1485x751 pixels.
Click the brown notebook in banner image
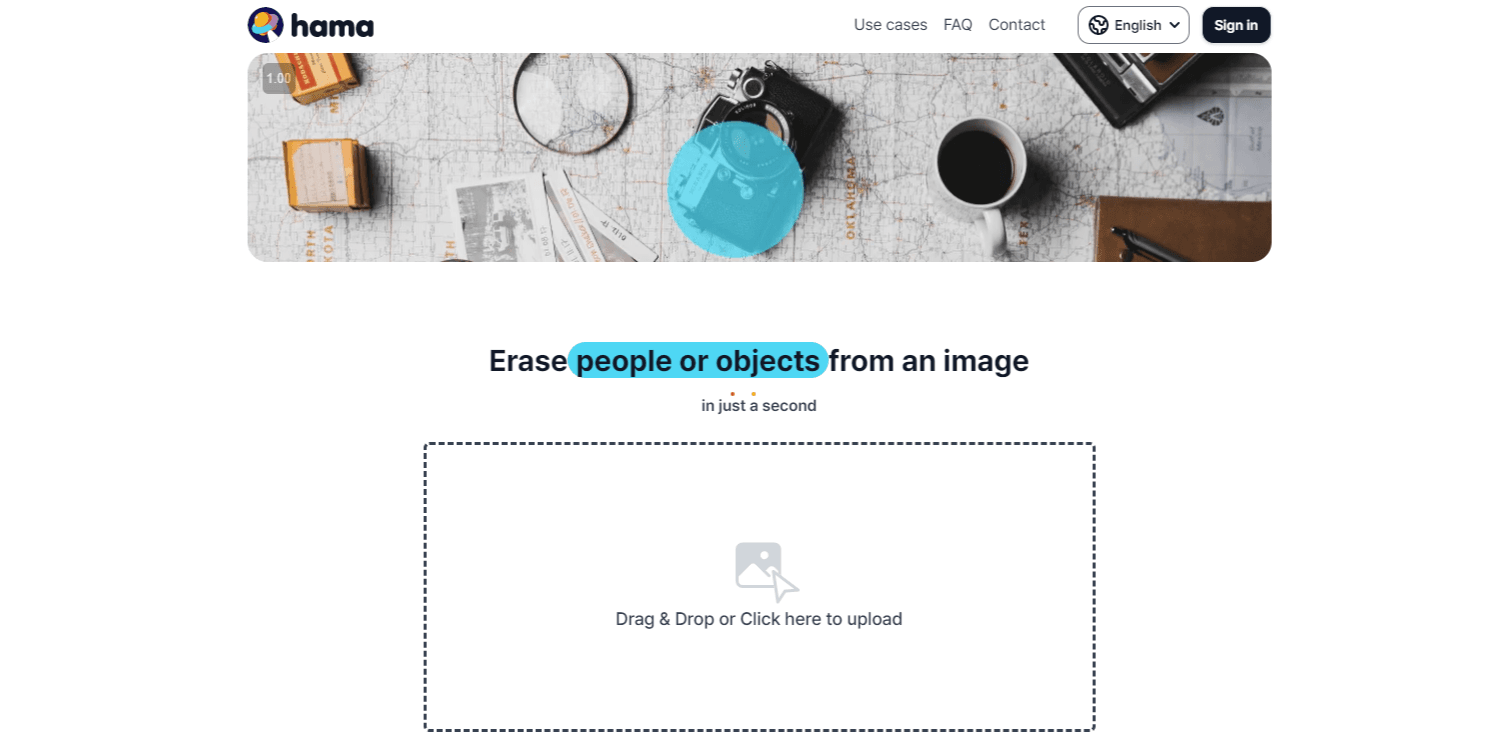[1182, 229]
